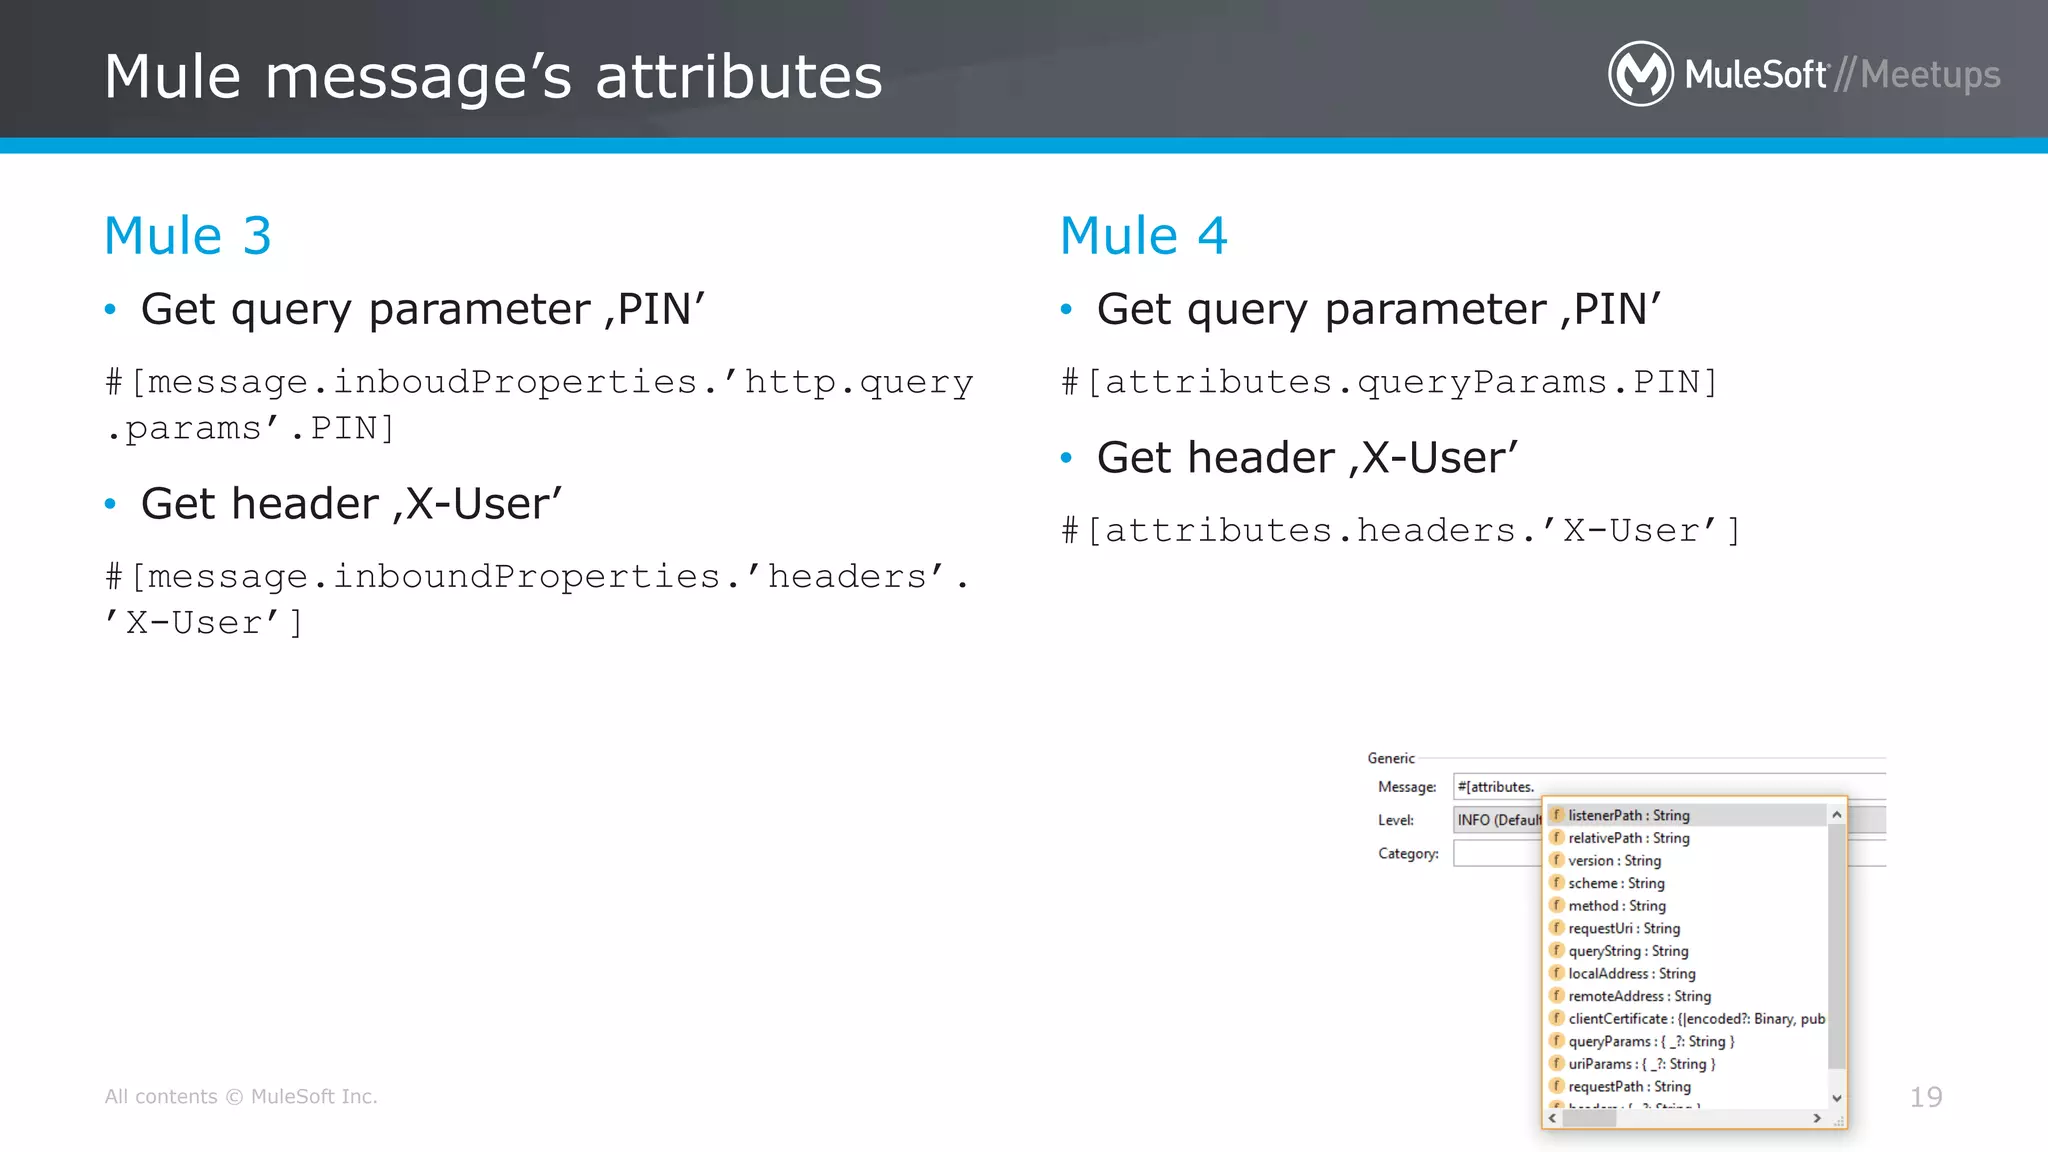The height and width of the screenshot is (1152, 2048).
Task: Click the field icon beside method
Action: [x=1557, y=905]
